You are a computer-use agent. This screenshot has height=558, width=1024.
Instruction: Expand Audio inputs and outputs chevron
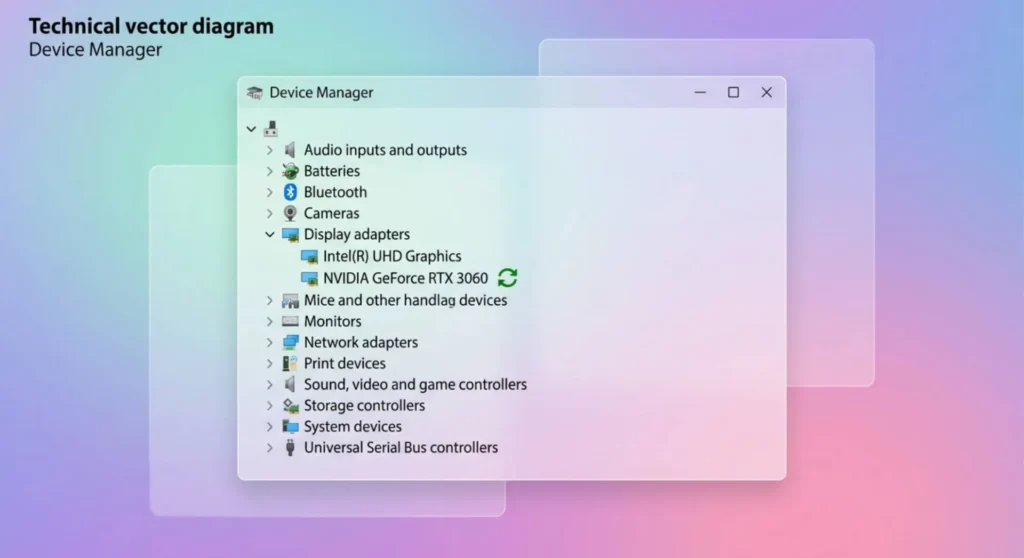tap(270, 150)
